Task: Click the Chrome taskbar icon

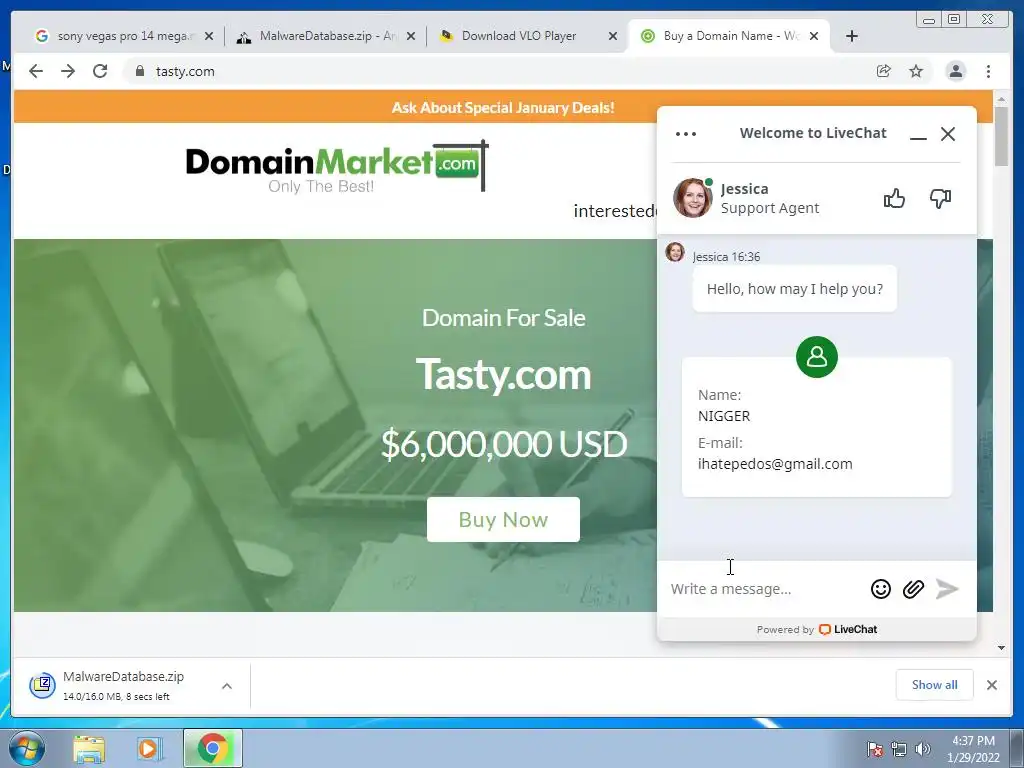Action: coord(212,748)
